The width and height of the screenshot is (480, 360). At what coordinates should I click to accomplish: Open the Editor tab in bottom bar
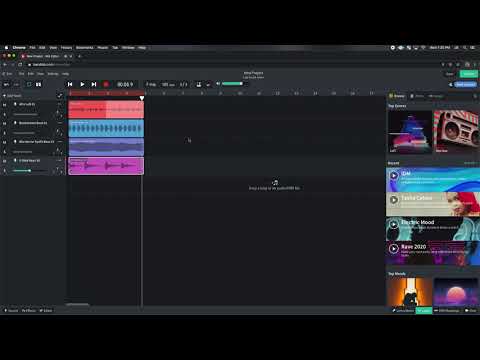click(46, 310)
